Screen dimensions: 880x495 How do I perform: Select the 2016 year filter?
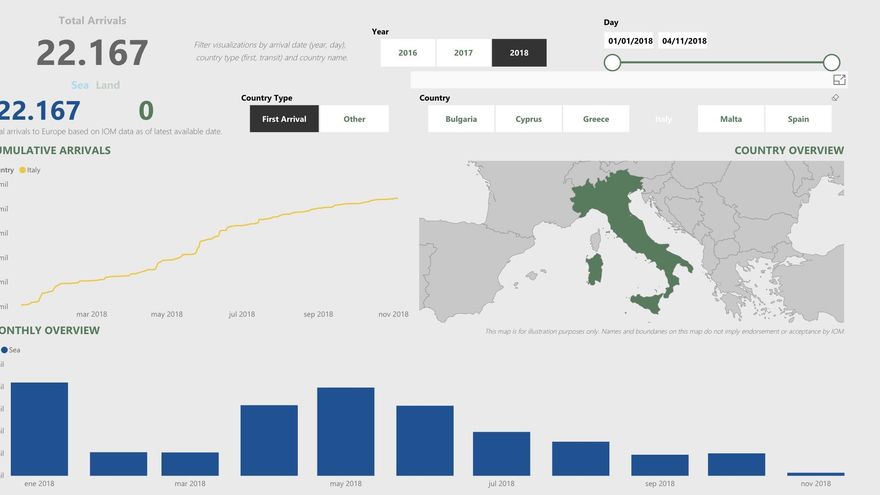[x=408, y=53]
